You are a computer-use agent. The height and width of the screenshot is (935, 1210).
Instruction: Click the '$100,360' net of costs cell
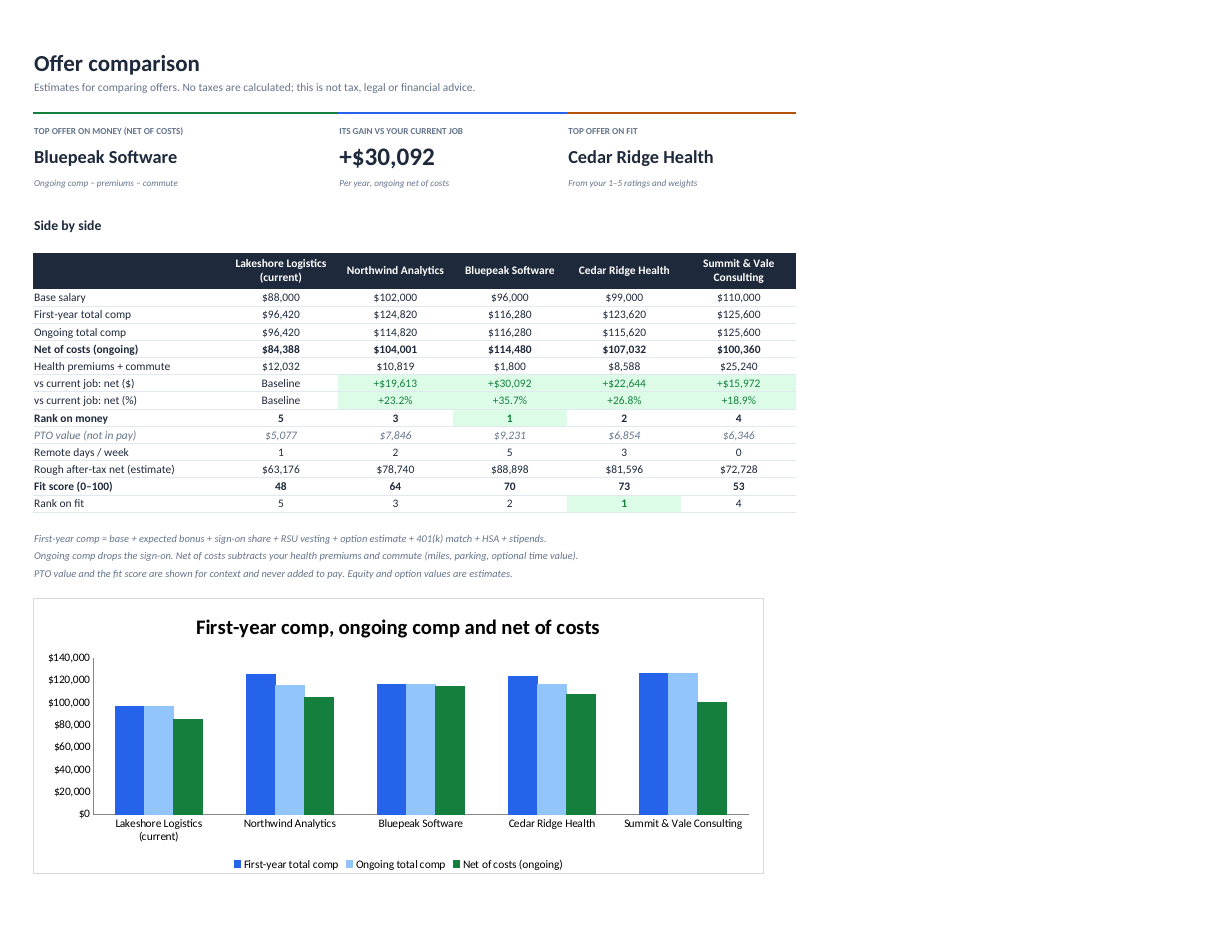pyautogui.click(x=738, y=349)
